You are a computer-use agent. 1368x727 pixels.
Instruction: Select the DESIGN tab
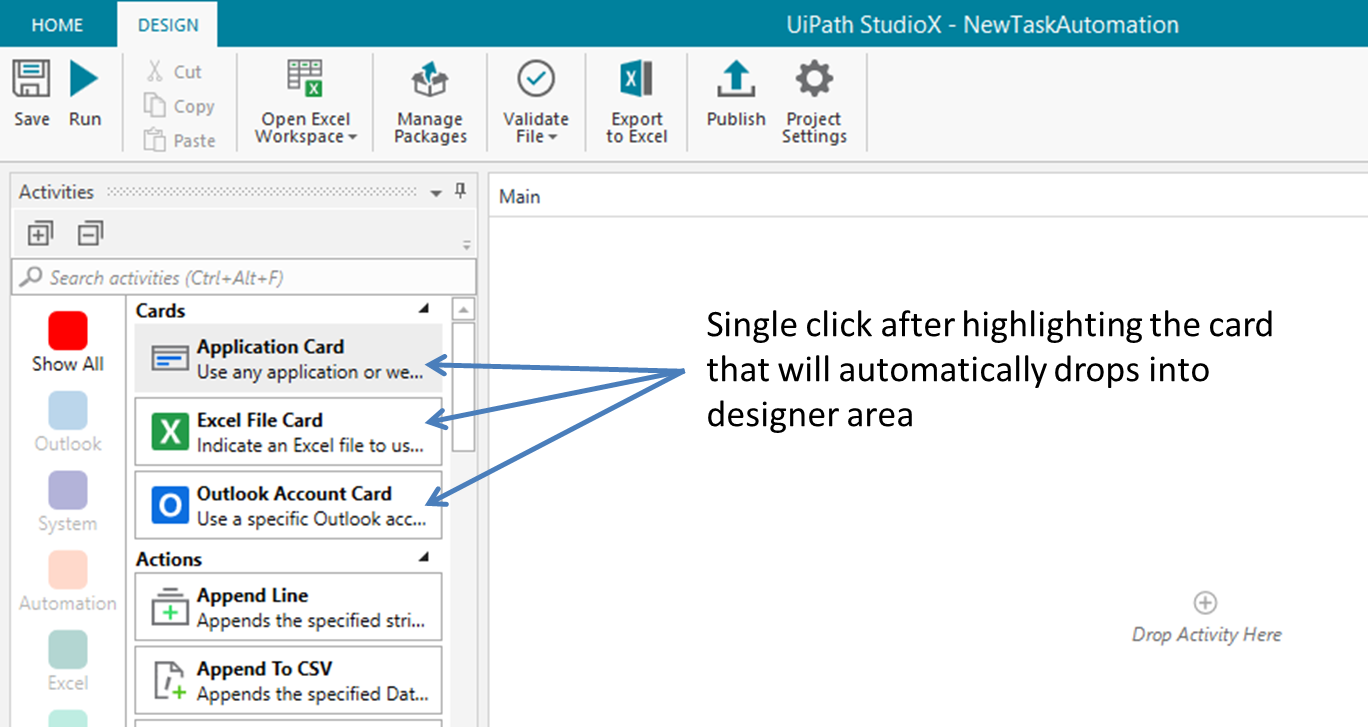tap(168, 25)
